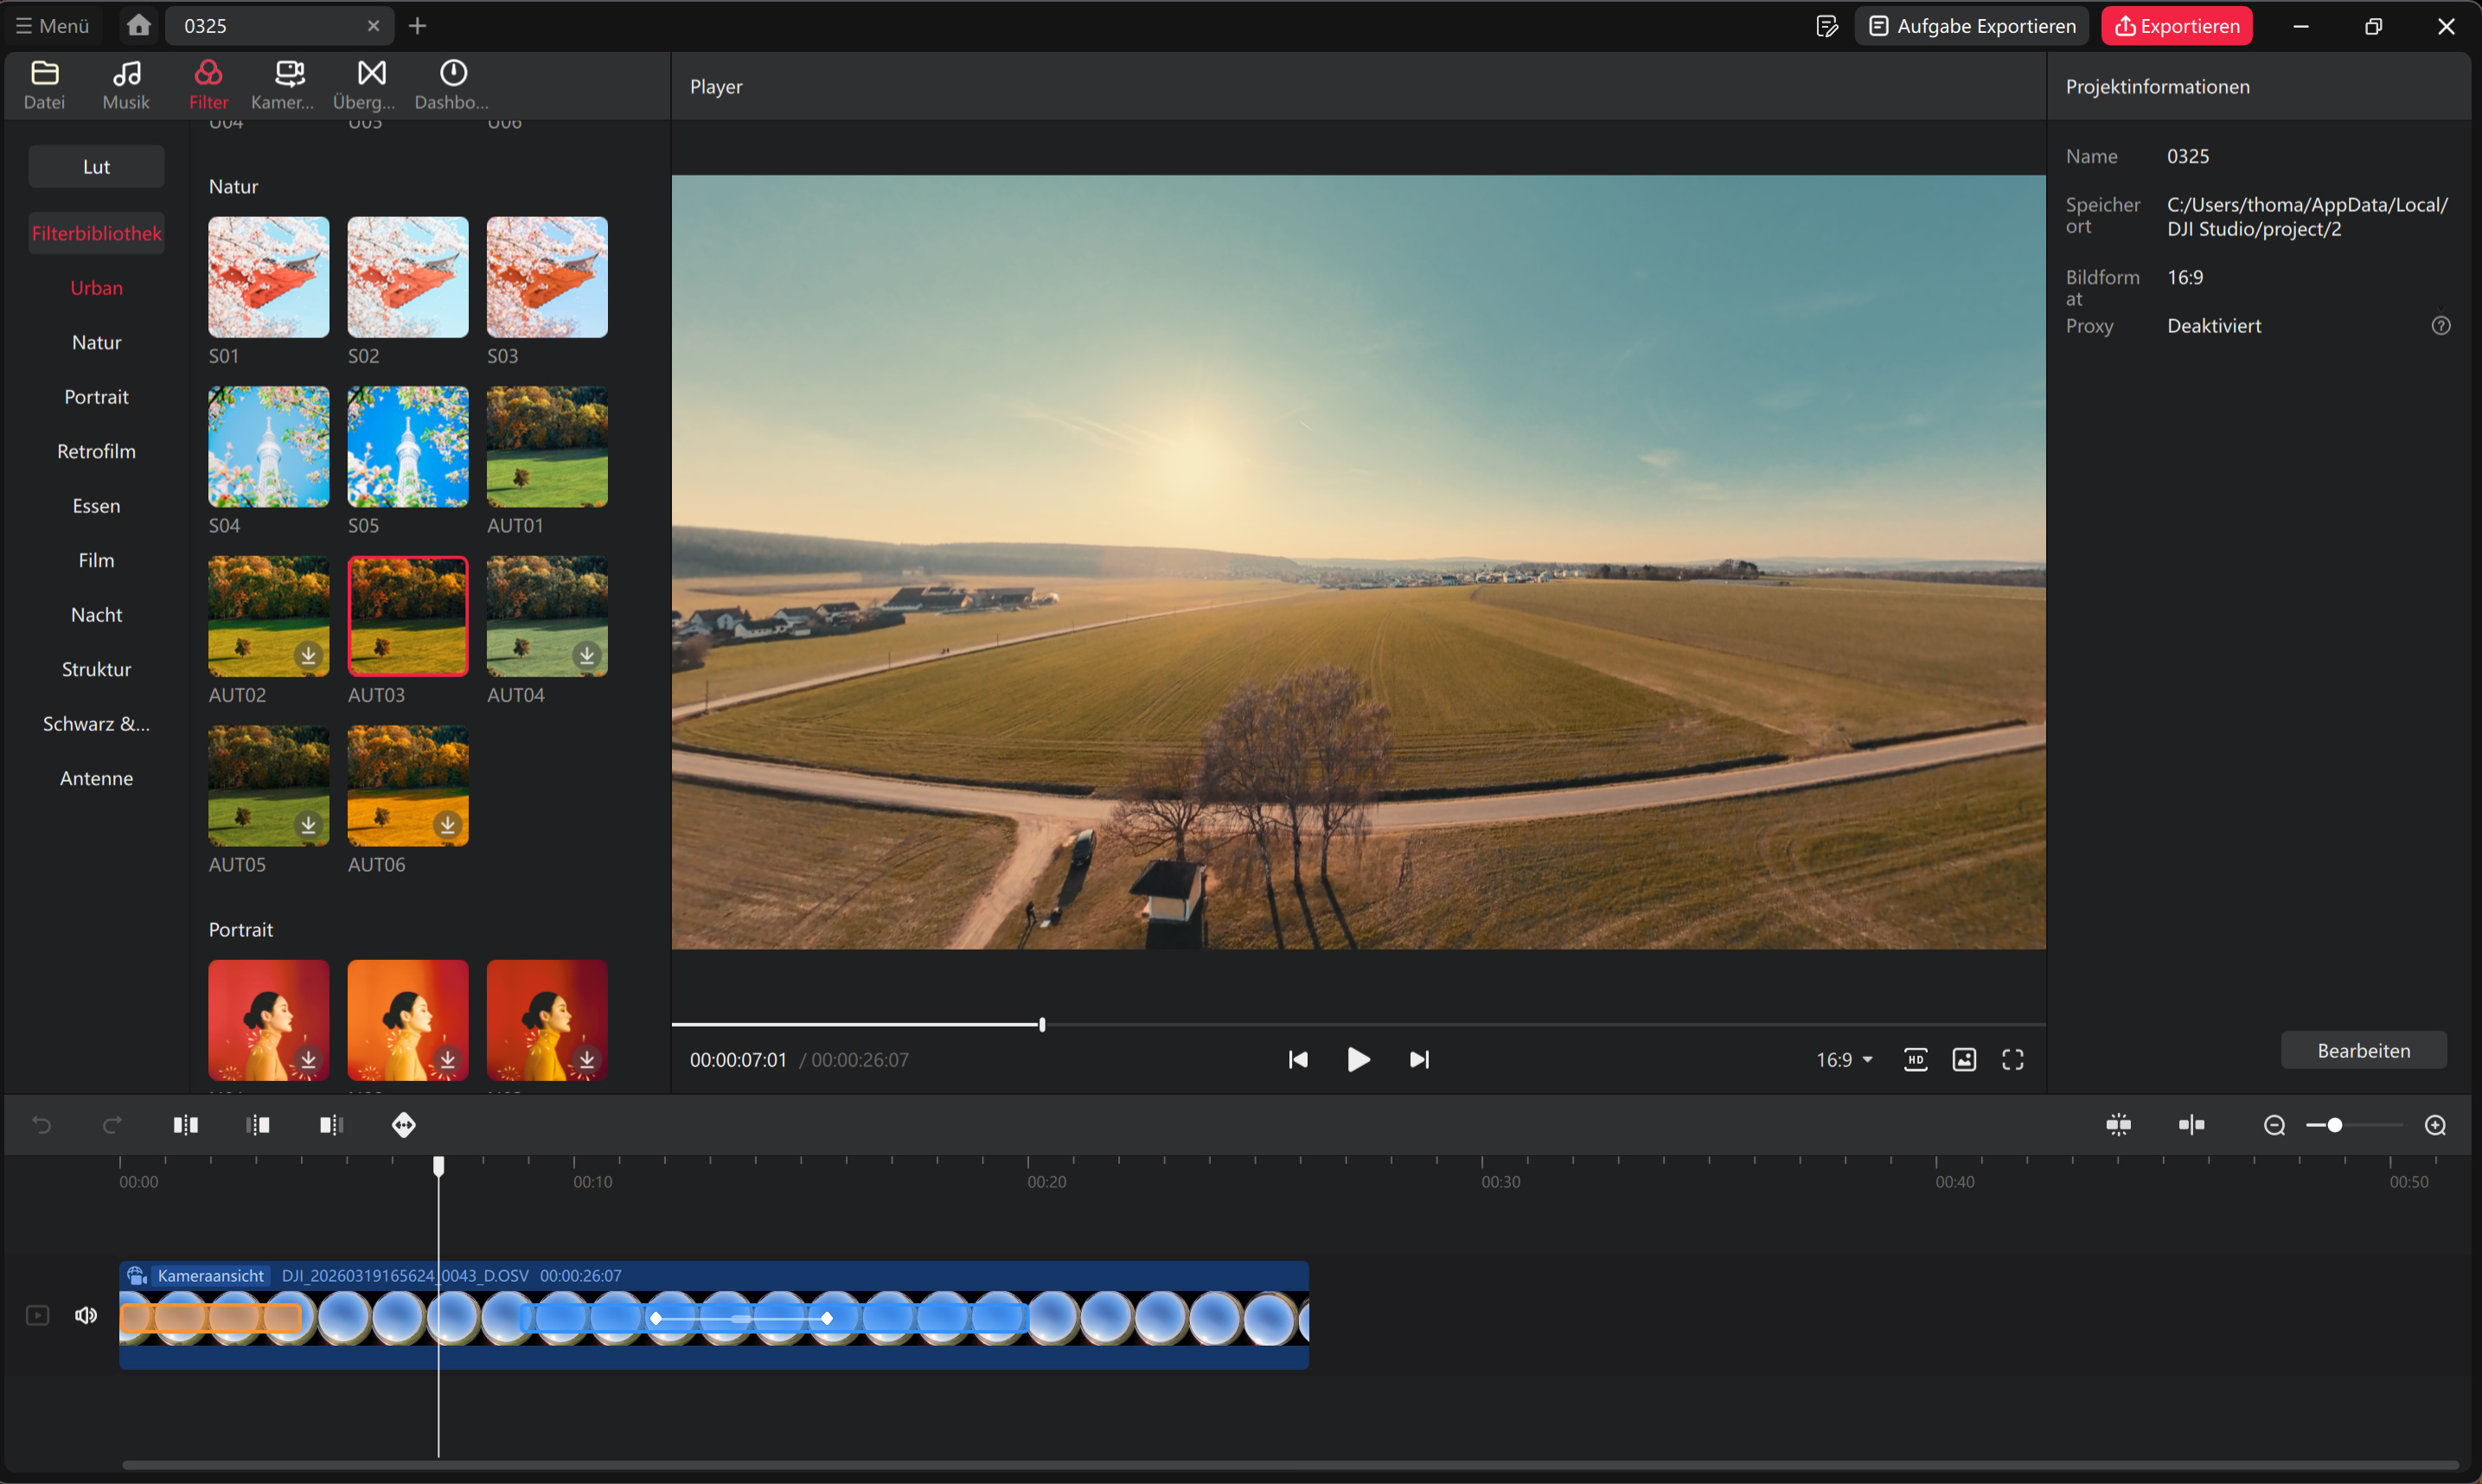
Task: Click the trim left of playhead icon
Action: tap(258, 1125)
